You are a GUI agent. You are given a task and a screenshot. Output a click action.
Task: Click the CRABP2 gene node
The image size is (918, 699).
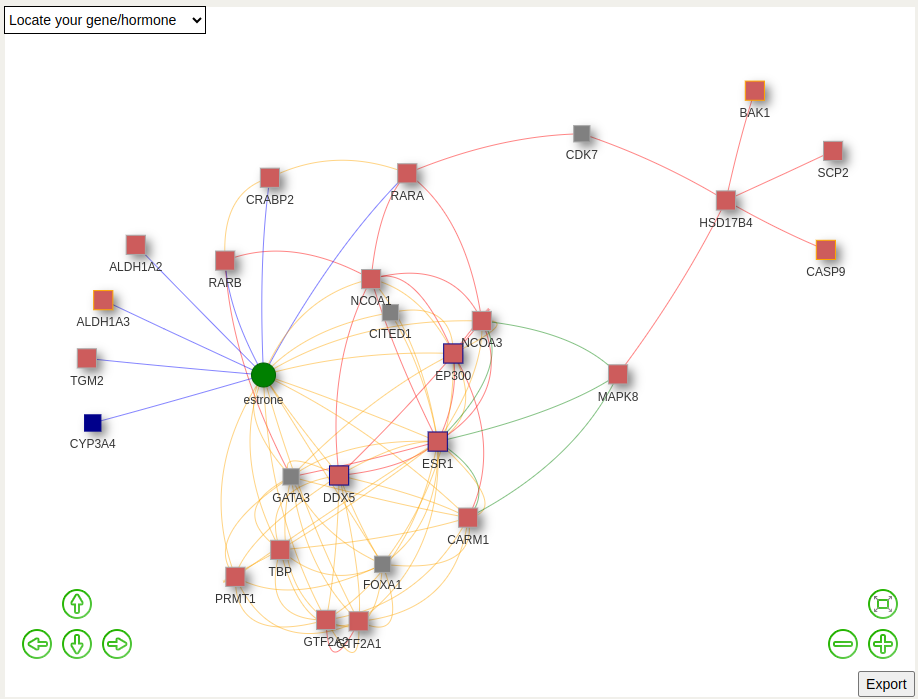point(270,178)
